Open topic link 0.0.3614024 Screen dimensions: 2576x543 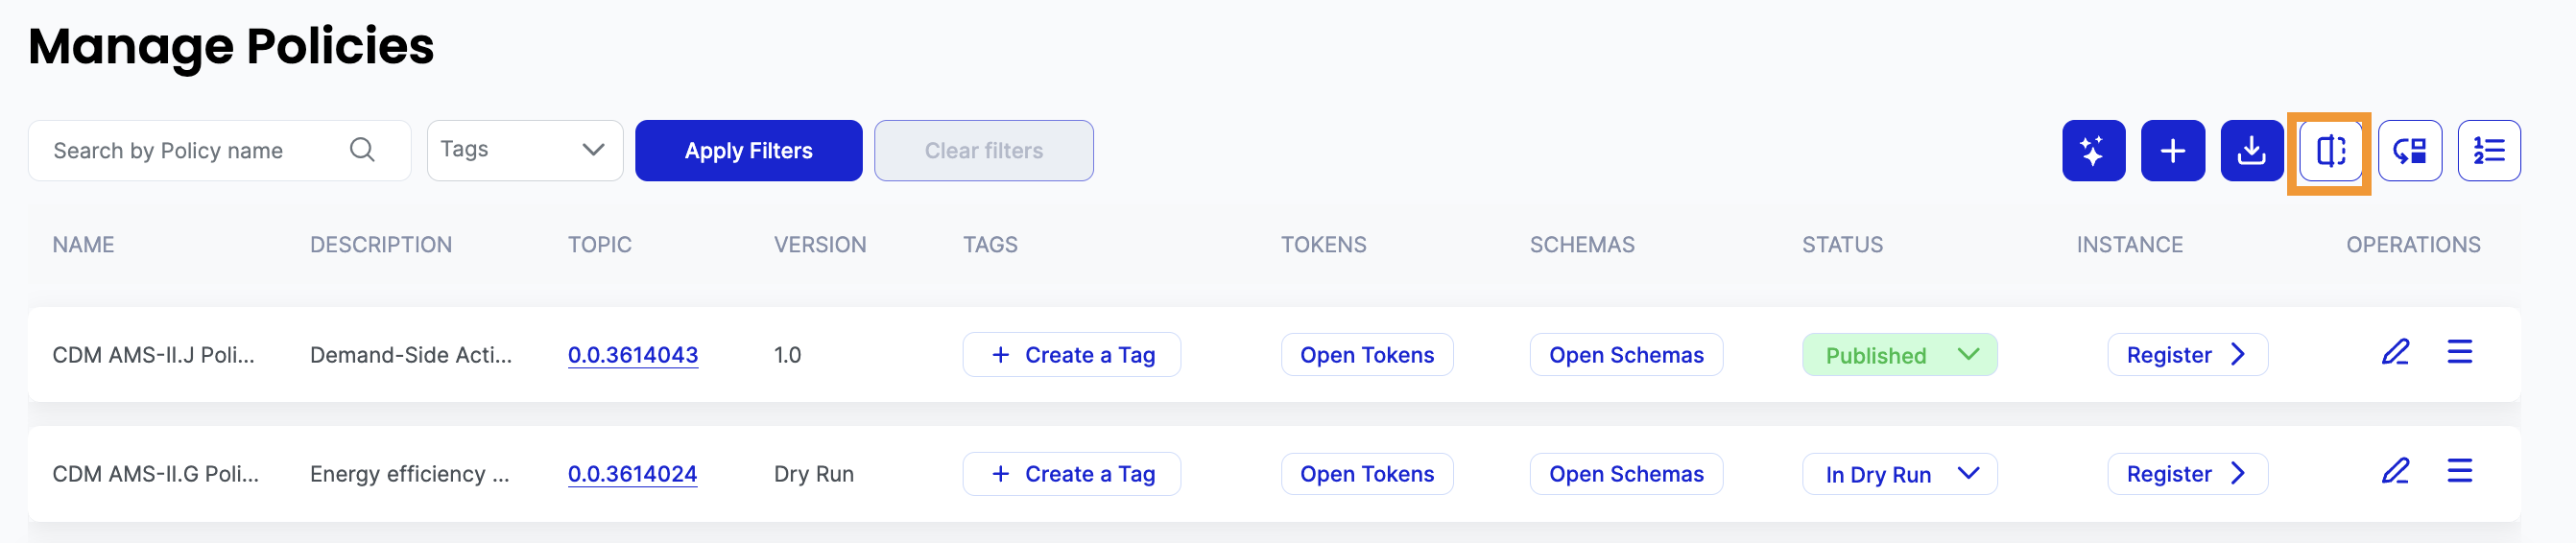coord(632,474)
